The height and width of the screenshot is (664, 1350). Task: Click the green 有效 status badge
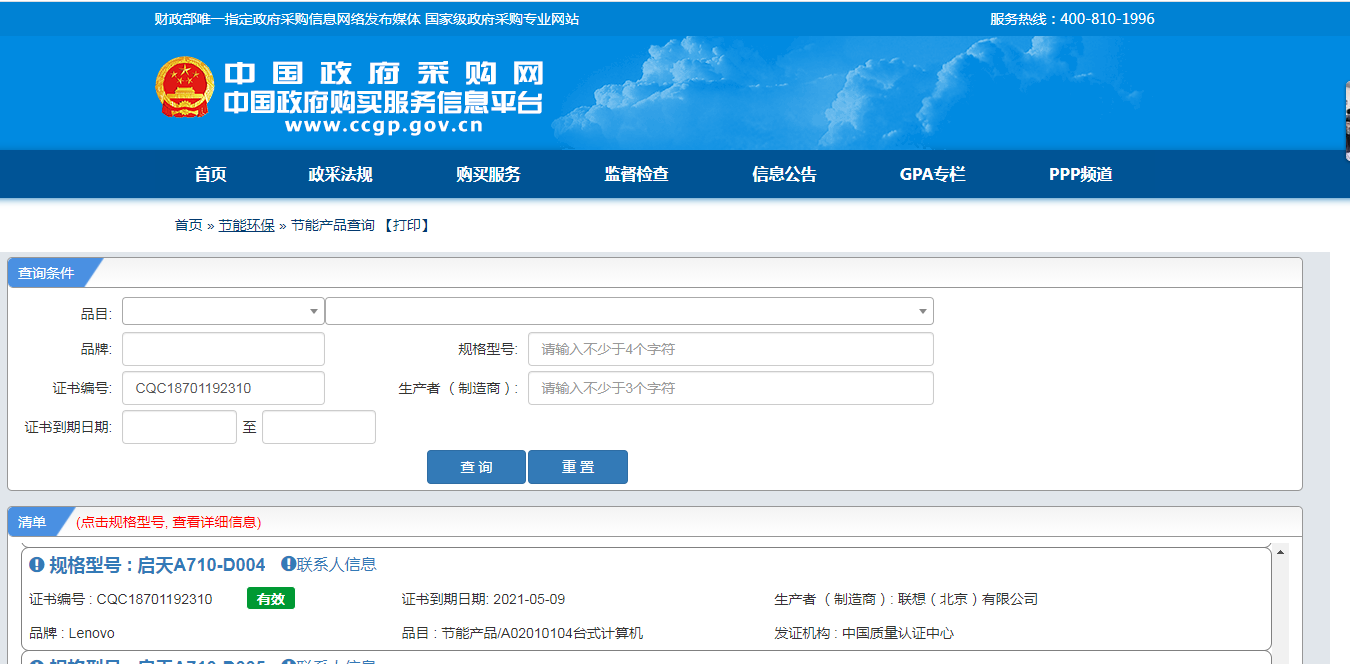pyautogui.click(x=271, y=599)
